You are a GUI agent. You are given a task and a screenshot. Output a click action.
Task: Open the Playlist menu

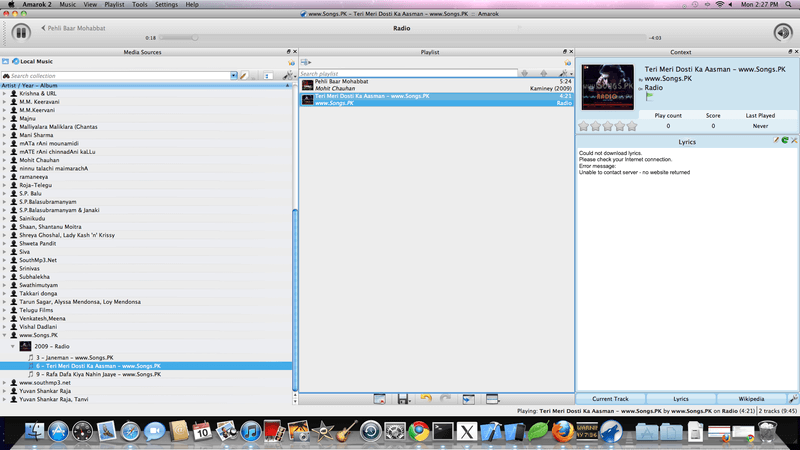click(114, 4)
